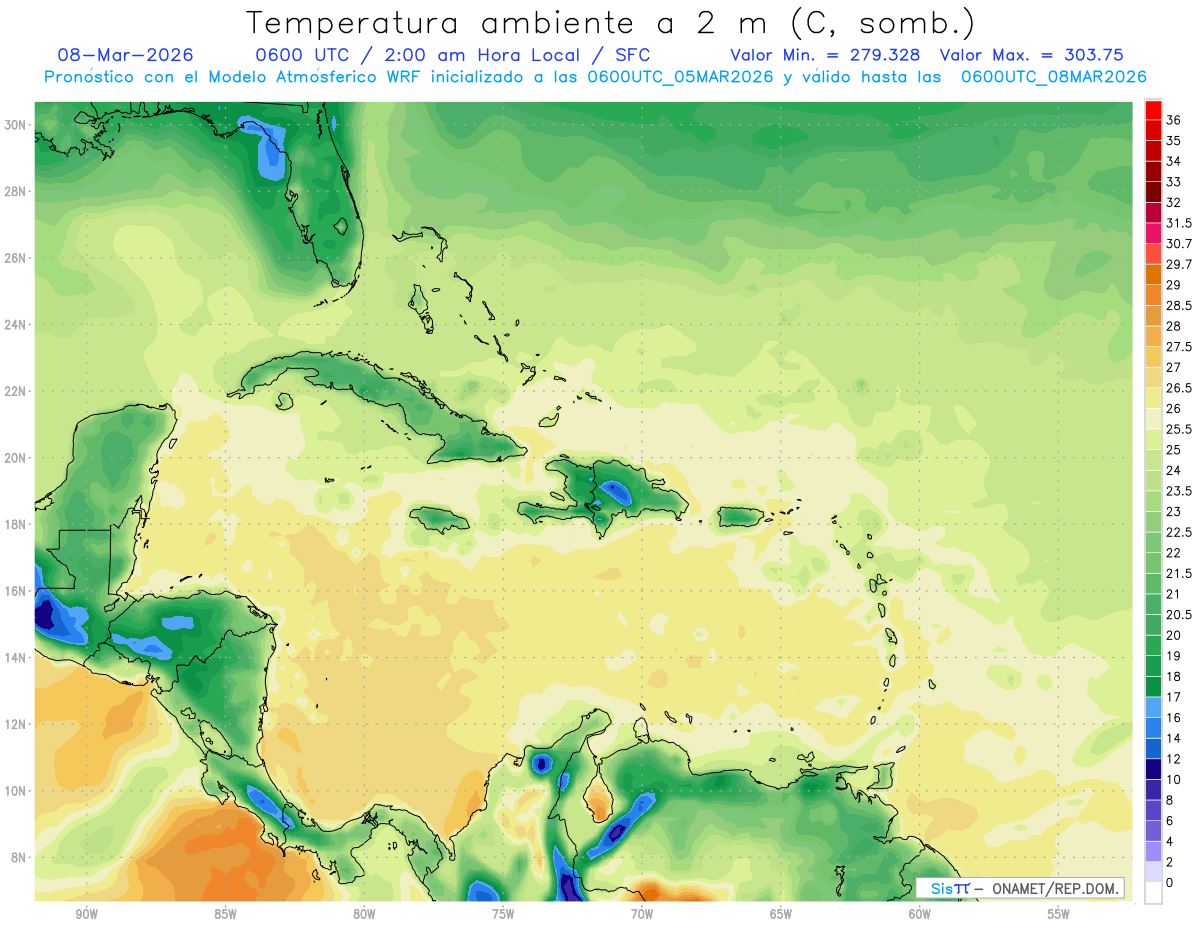Click the legend value '6'

point(1171,821)
